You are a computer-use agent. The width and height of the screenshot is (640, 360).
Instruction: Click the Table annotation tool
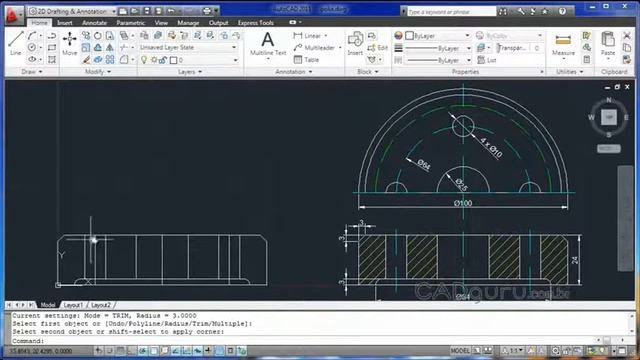click(306, 60)
